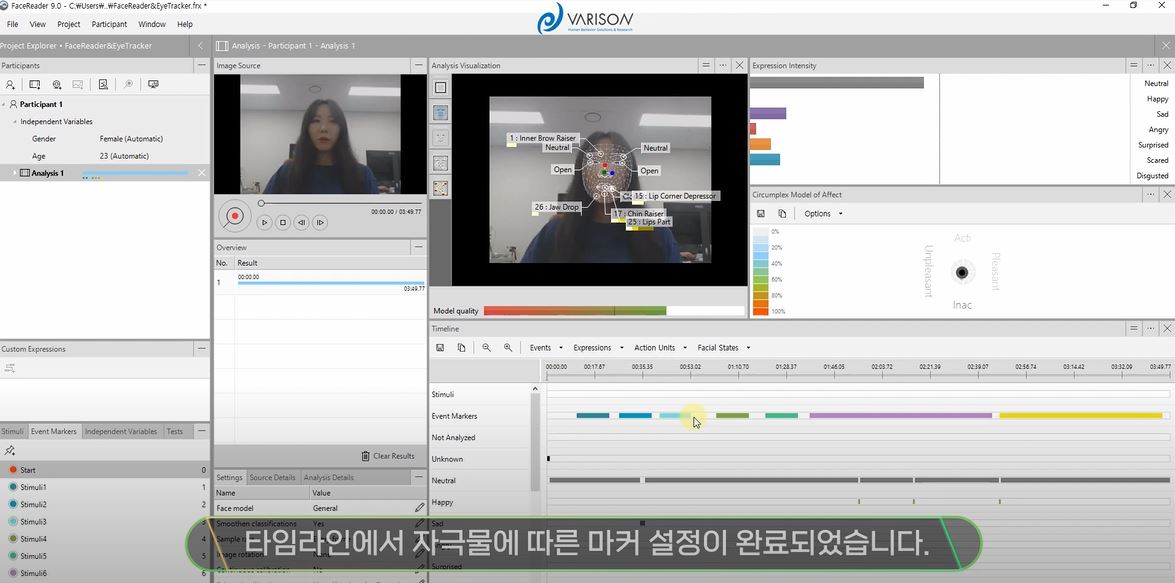
Task: Switch to the Source Details tab
Action: tap(272, 477)
